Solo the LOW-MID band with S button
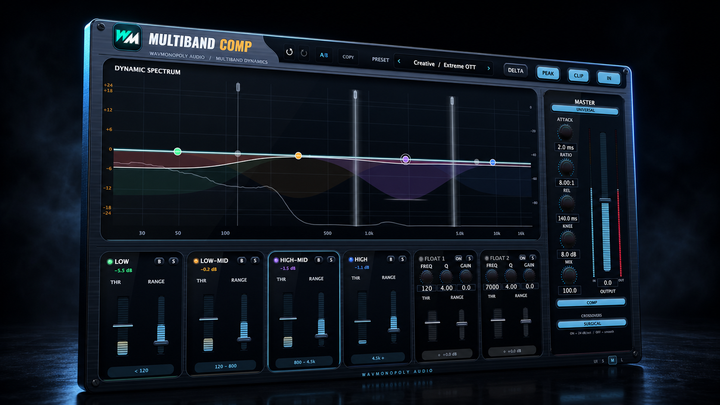This screenshot has height=405, width=720. (255, 260)
